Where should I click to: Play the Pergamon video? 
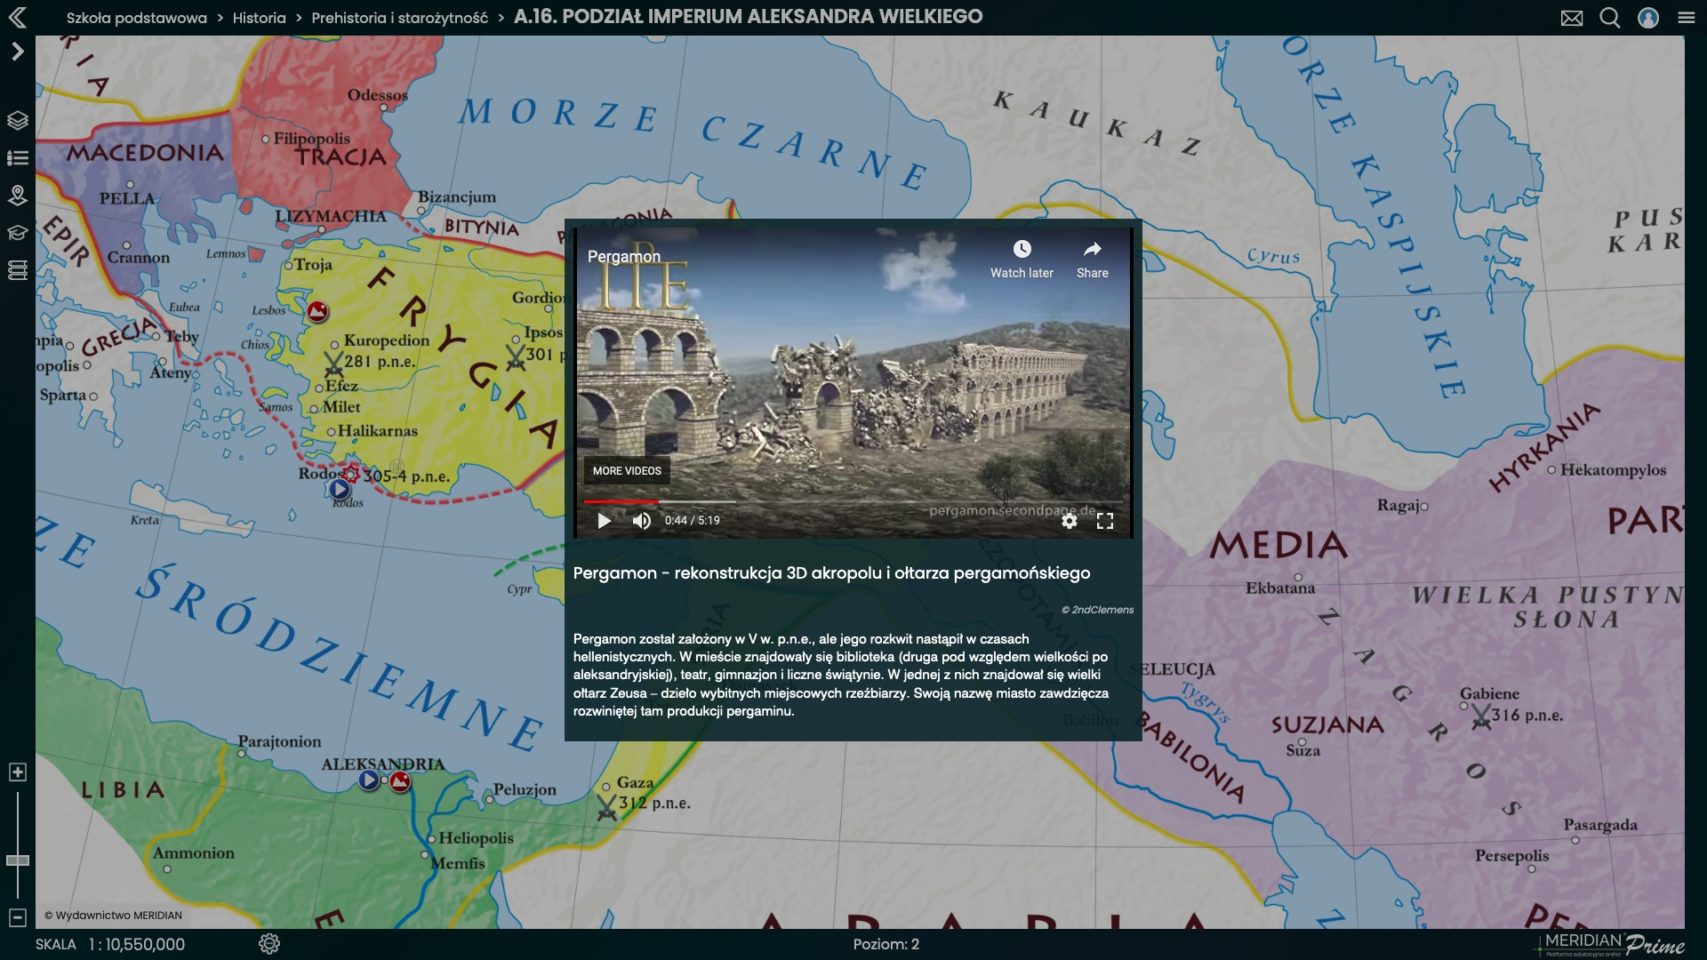click(603, 520)
